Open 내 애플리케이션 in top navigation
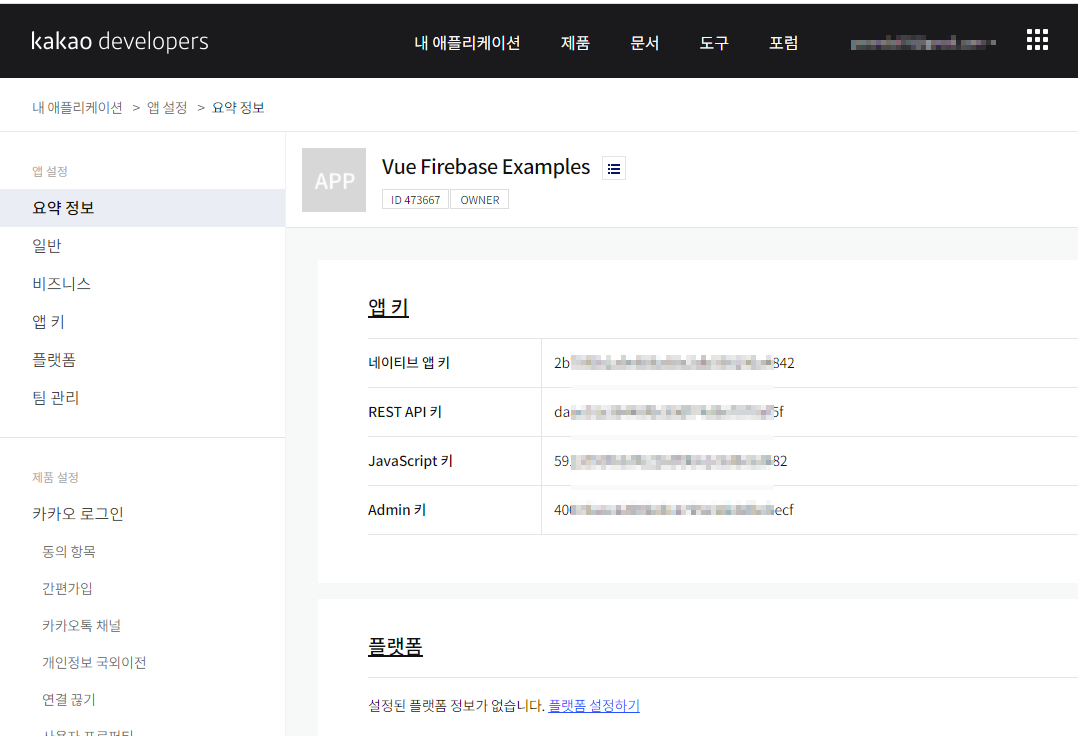Viewport: 1078px width, 736px height. click(467, 43)
